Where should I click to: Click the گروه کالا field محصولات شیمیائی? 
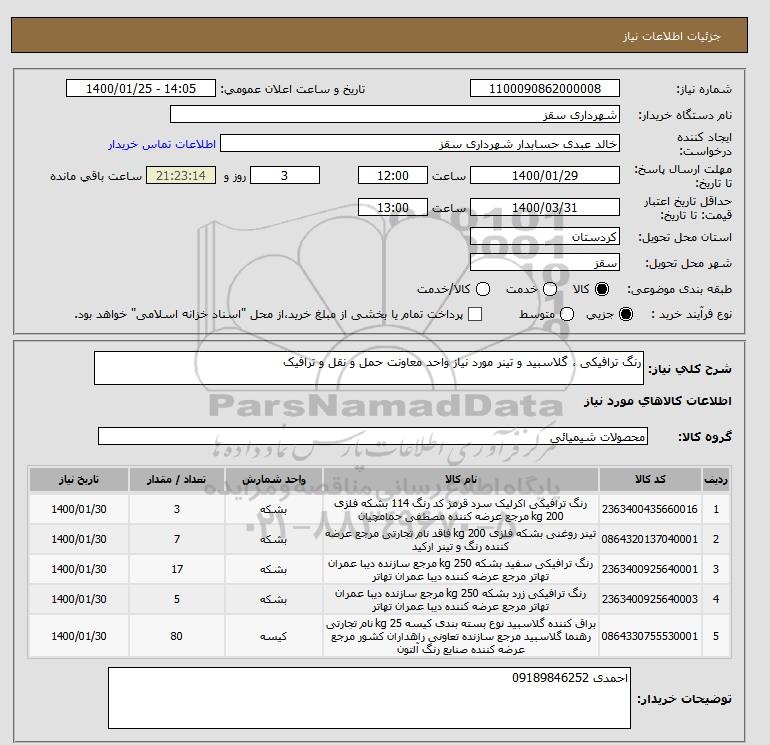click(373, 436)
